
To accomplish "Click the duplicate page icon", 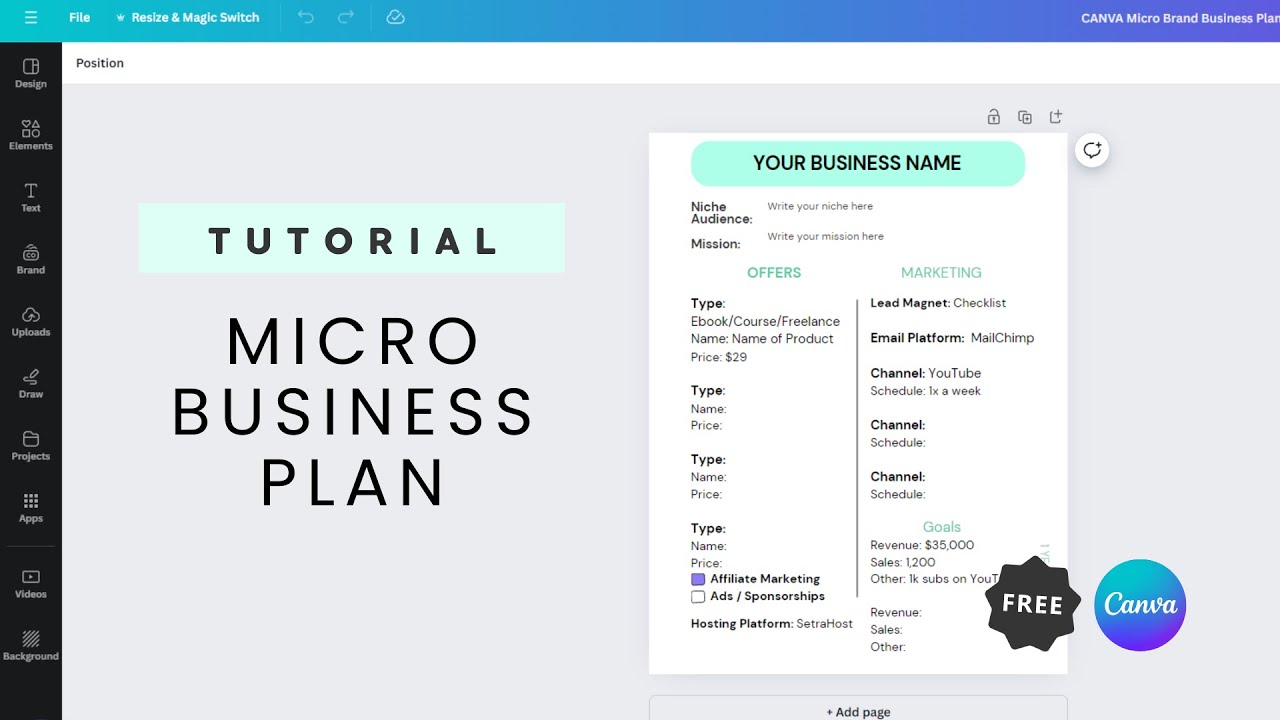I will tap(1025, 117).
